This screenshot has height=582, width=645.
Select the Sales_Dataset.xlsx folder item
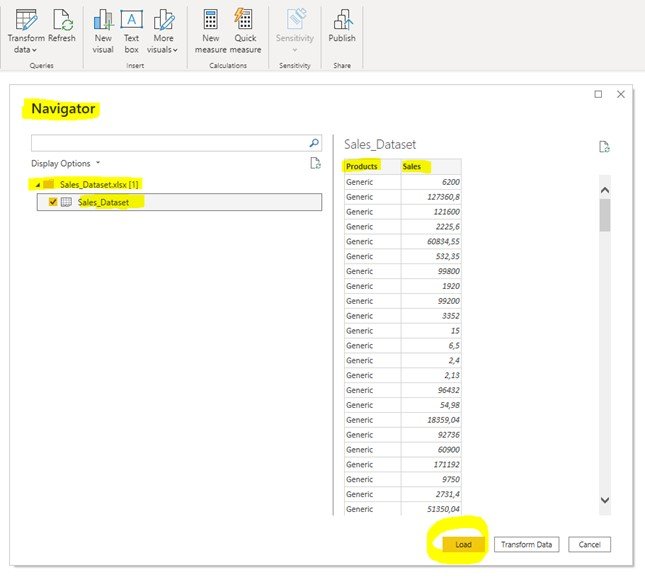coord(99,185)
